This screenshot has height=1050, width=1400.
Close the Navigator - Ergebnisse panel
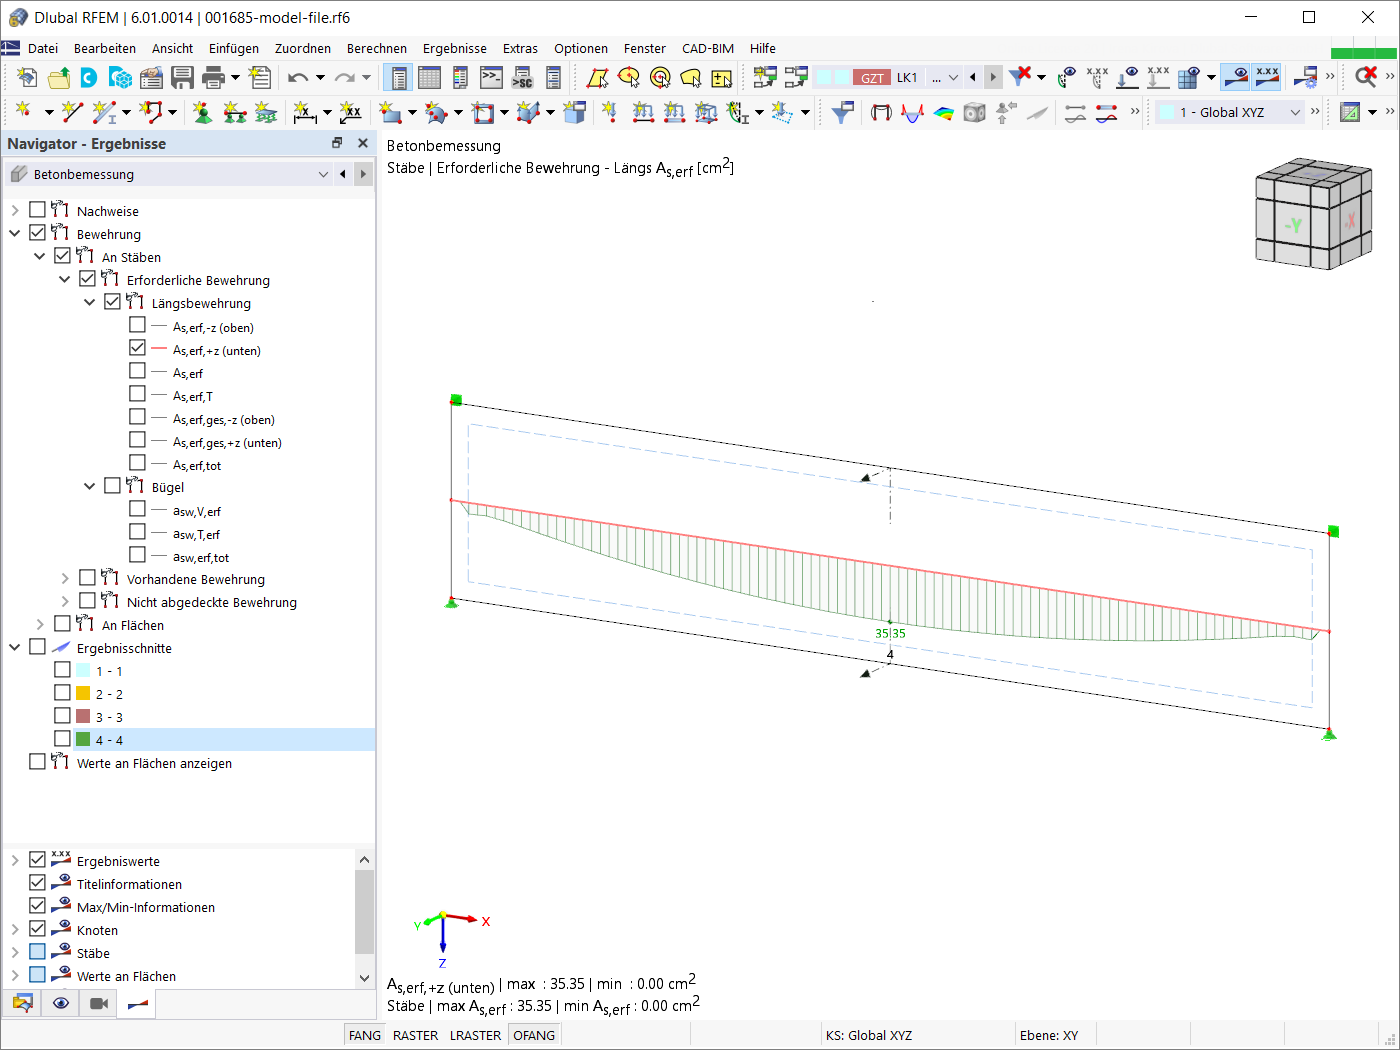[x=362, y=143]
